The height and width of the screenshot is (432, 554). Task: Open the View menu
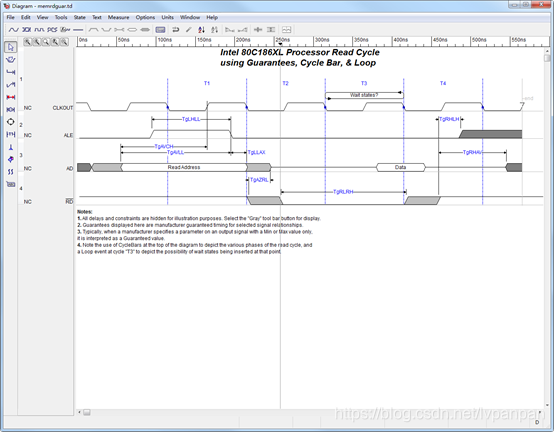pyautogui.click(x=42, y=17)
